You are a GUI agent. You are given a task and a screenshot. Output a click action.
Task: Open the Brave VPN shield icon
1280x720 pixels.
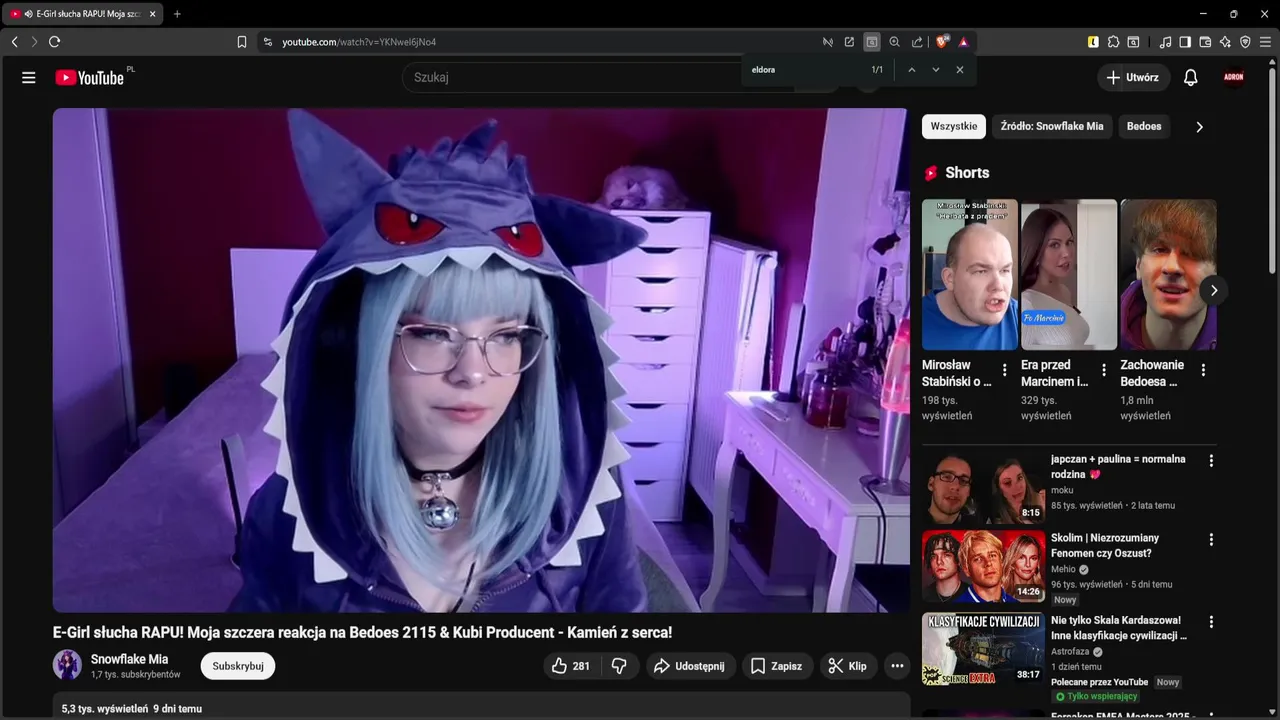click(x=1245, y=42)
